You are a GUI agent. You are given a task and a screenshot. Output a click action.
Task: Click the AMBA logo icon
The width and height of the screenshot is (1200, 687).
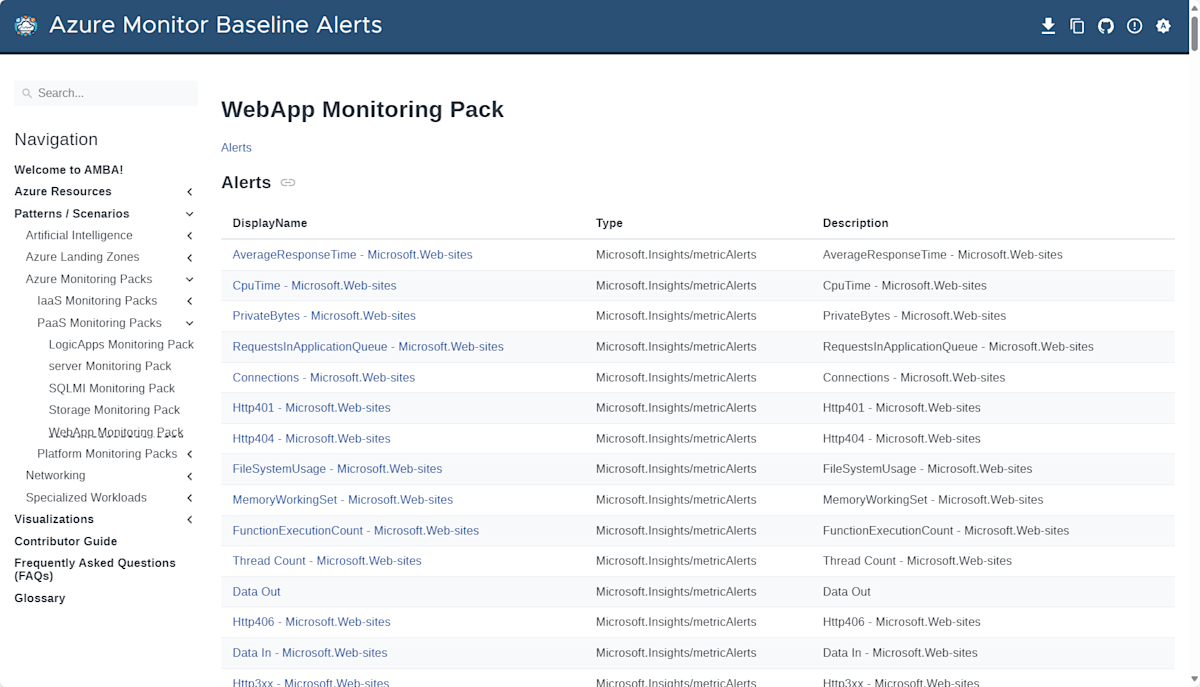(x=26, y=25)
